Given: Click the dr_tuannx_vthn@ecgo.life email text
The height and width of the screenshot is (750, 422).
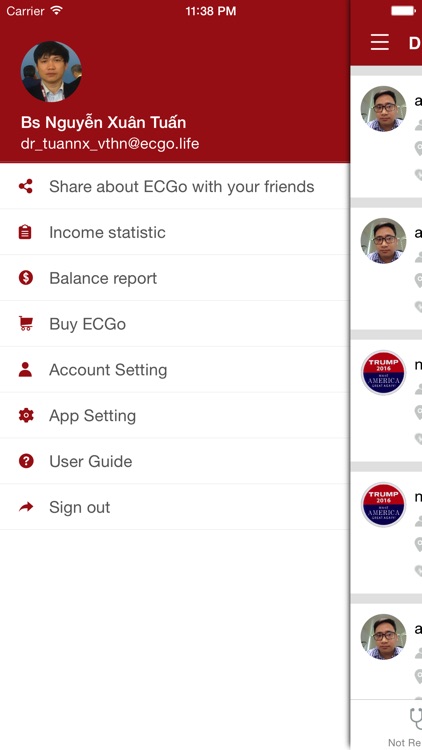Looking at the screenshot, I should pos(110,143).
